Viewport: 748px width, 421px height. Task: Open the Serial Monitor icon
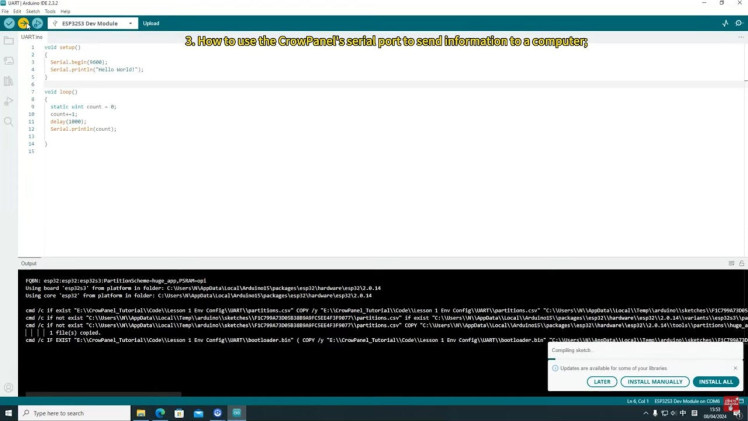(739, 23)
